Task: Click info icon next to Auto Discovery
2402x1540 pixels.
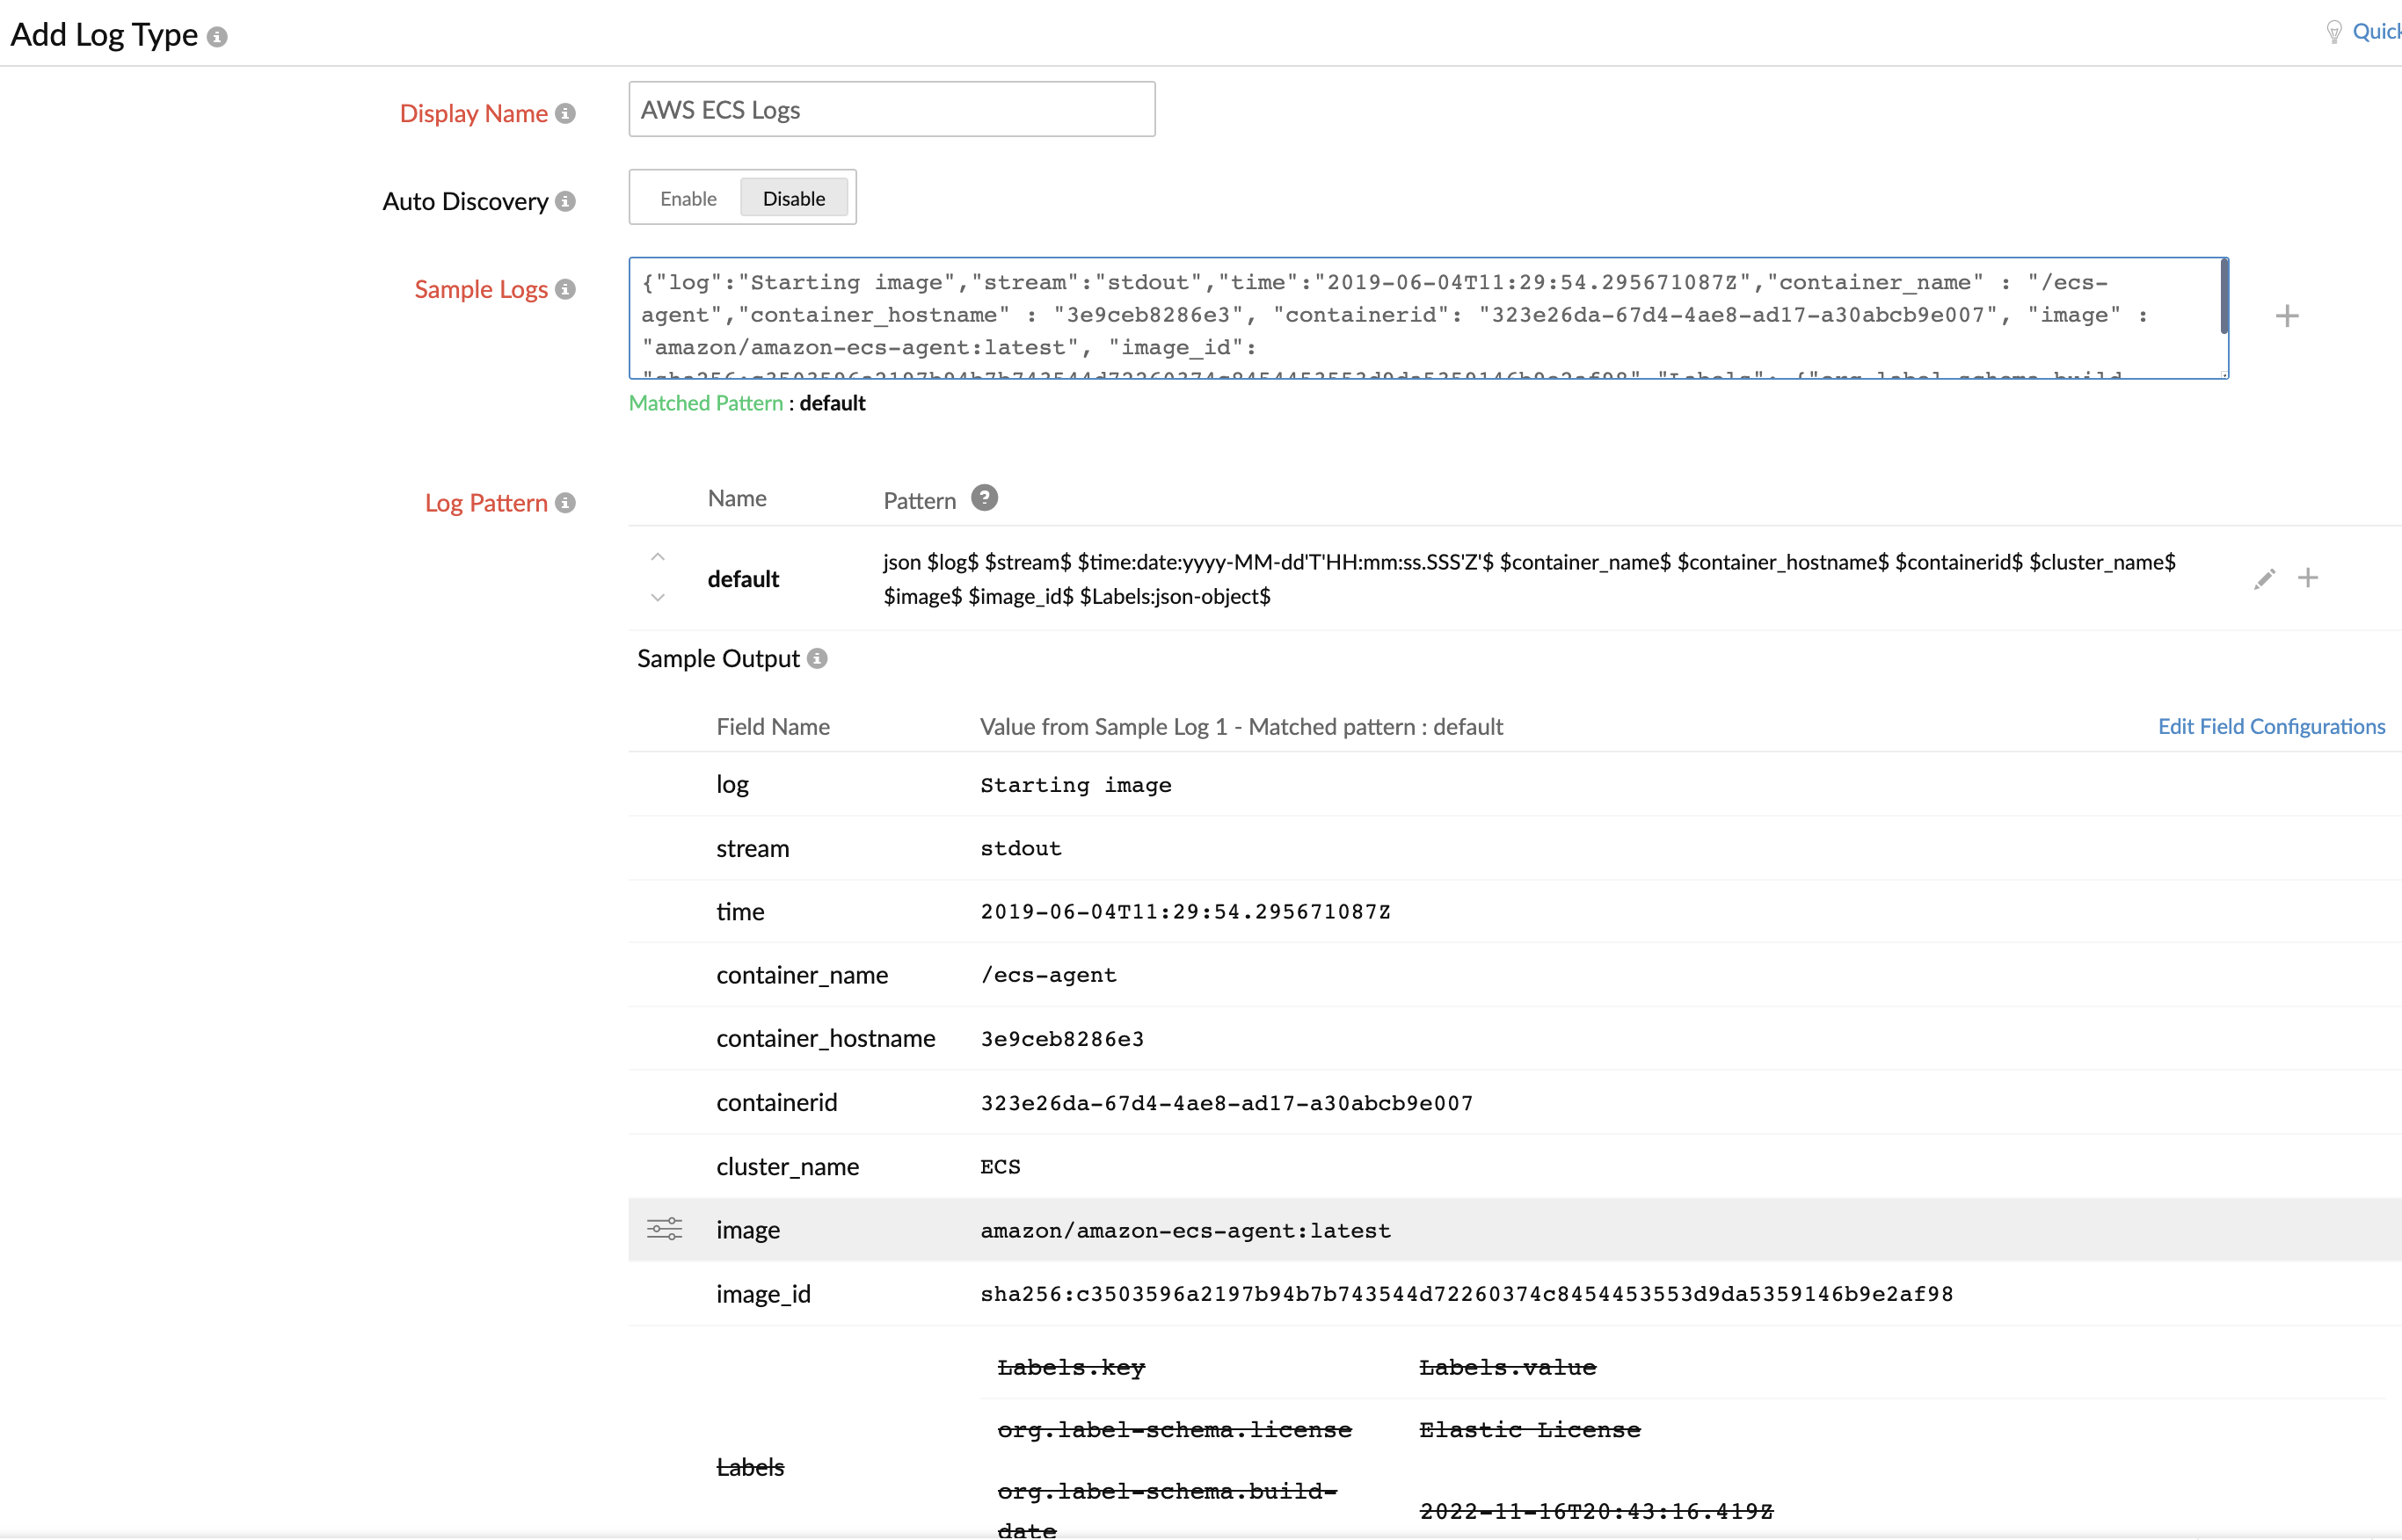Action: point(566,202)
